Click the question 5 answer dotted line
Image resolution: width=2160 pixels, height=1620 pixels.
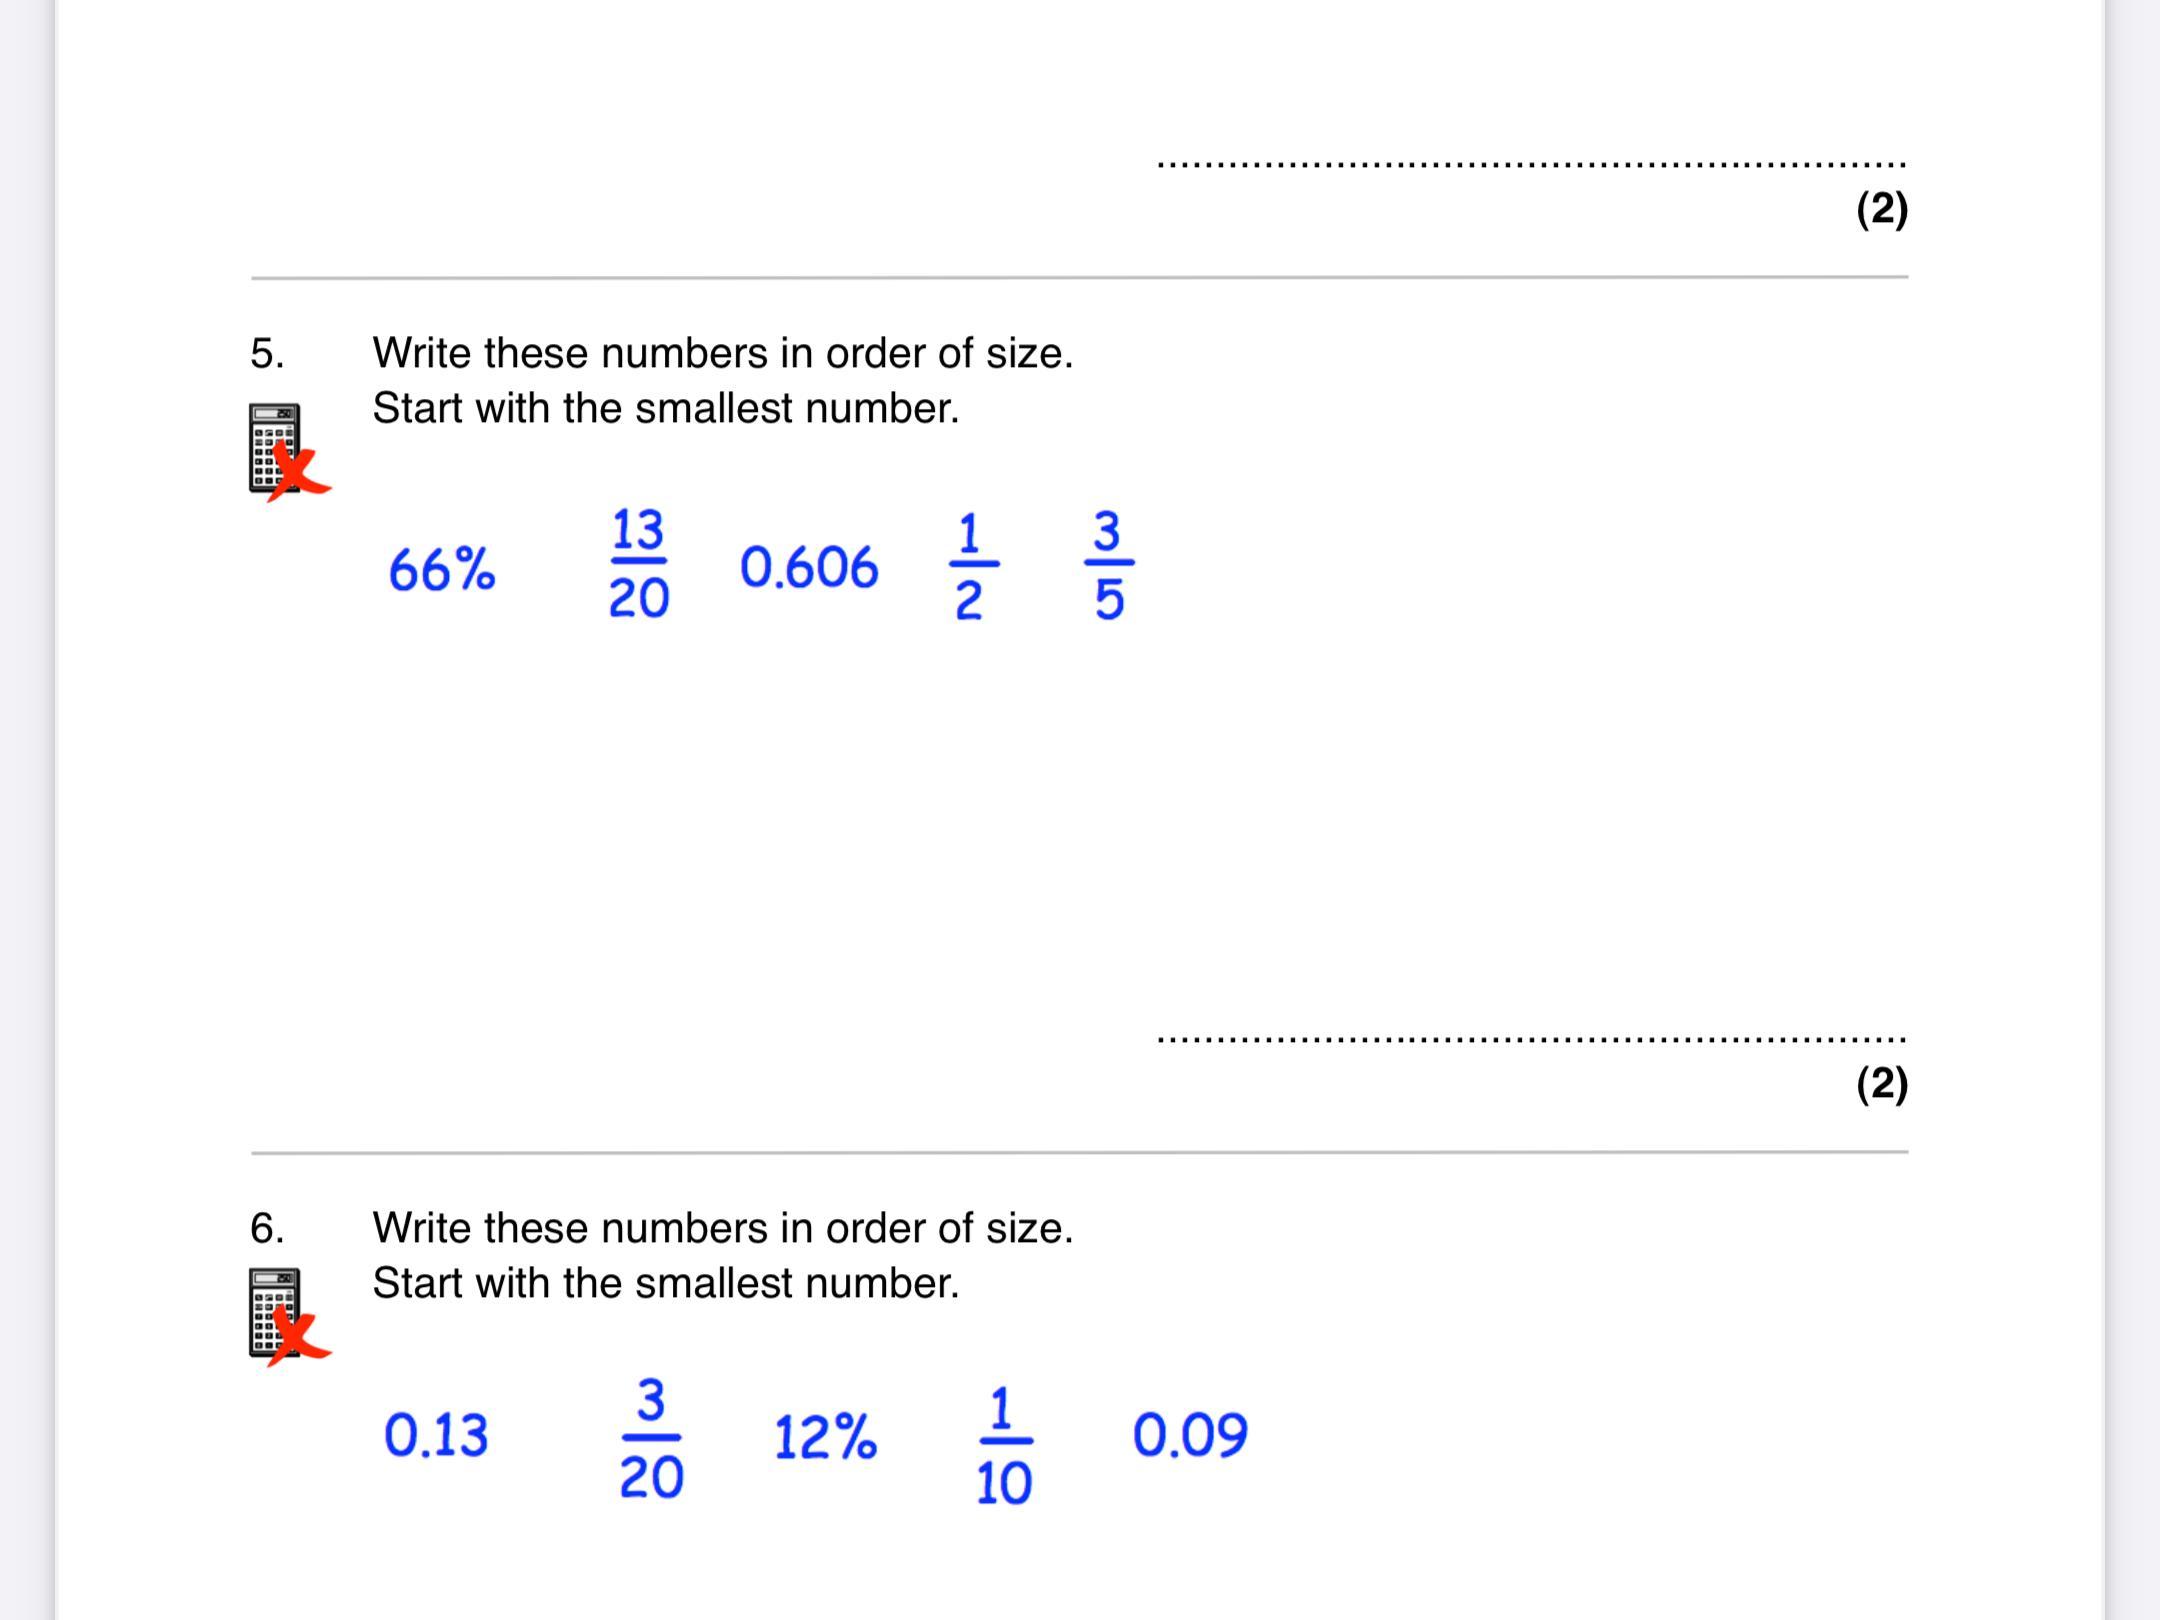(1530, 1039)
